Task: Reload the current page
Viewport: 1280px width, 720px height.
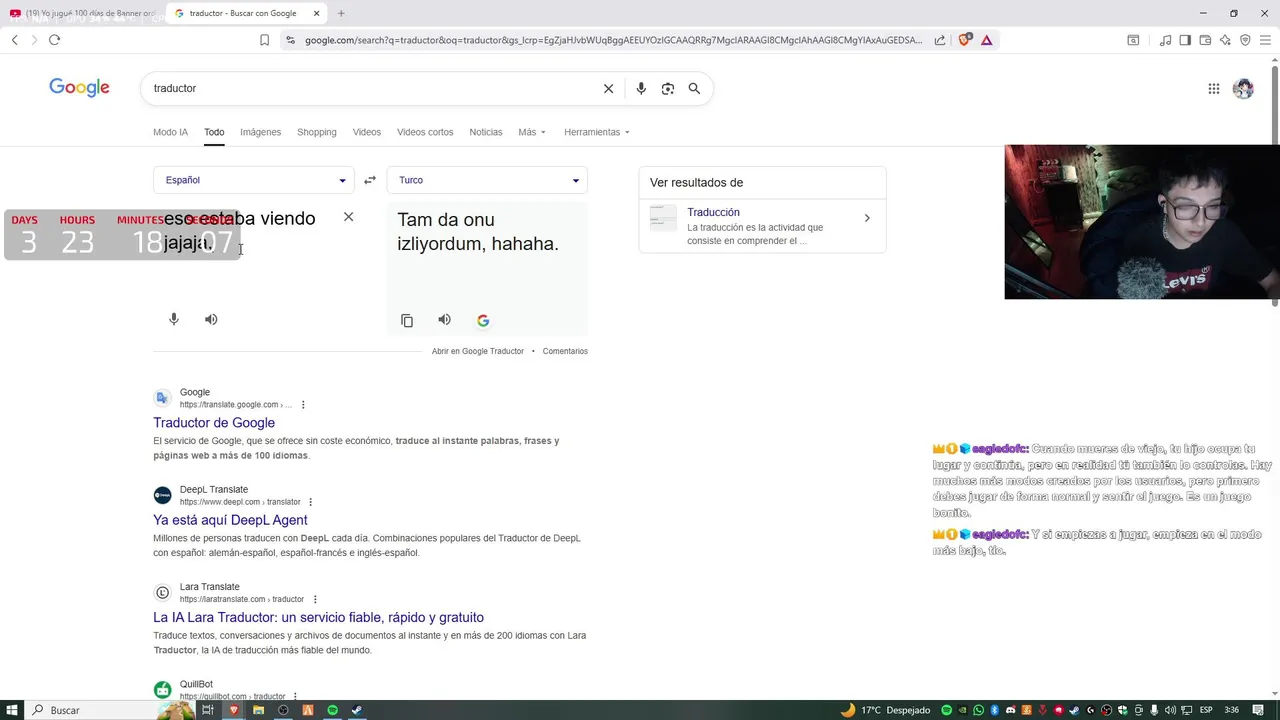Action: [54, 40]
